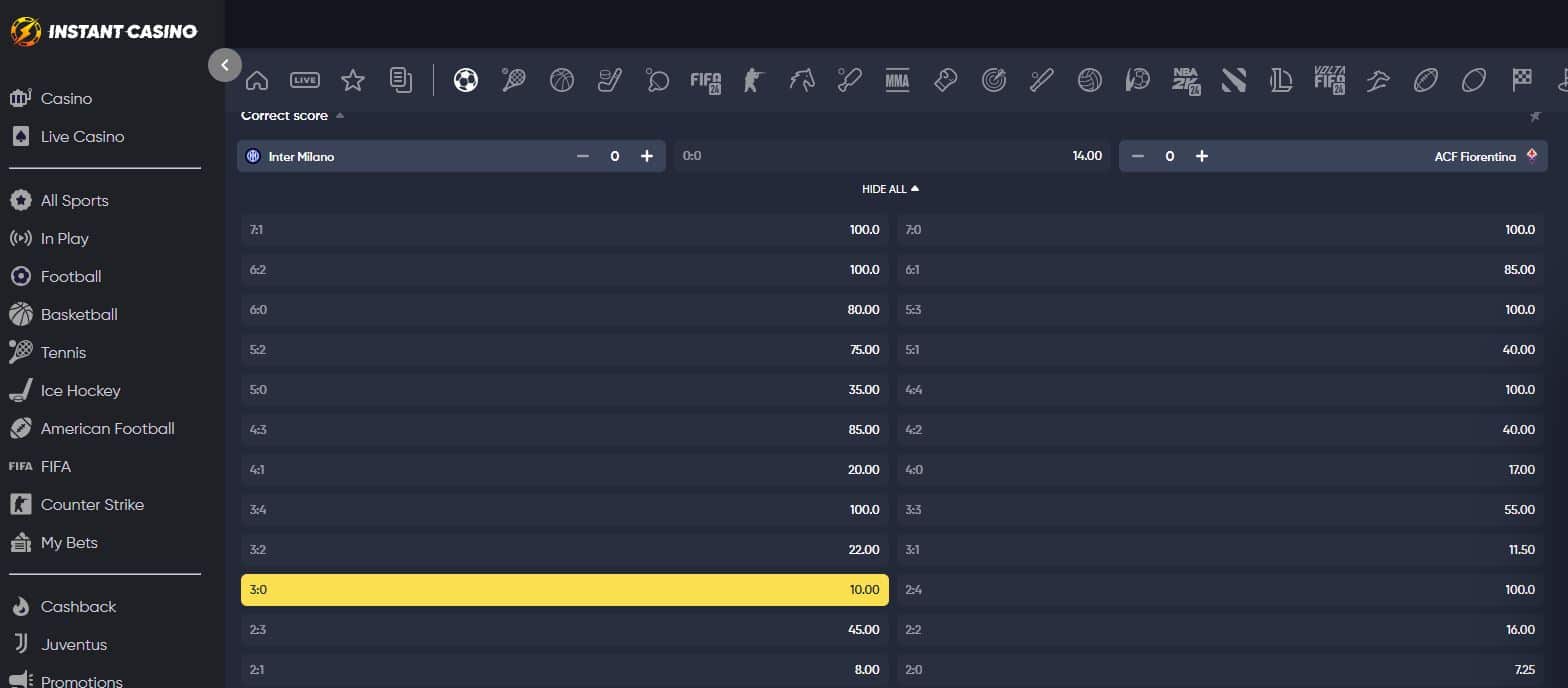Viewport: 1568px width, 688px height.
Task: Pick correct score 7:1 odds
Action: (x=565, y=230)
